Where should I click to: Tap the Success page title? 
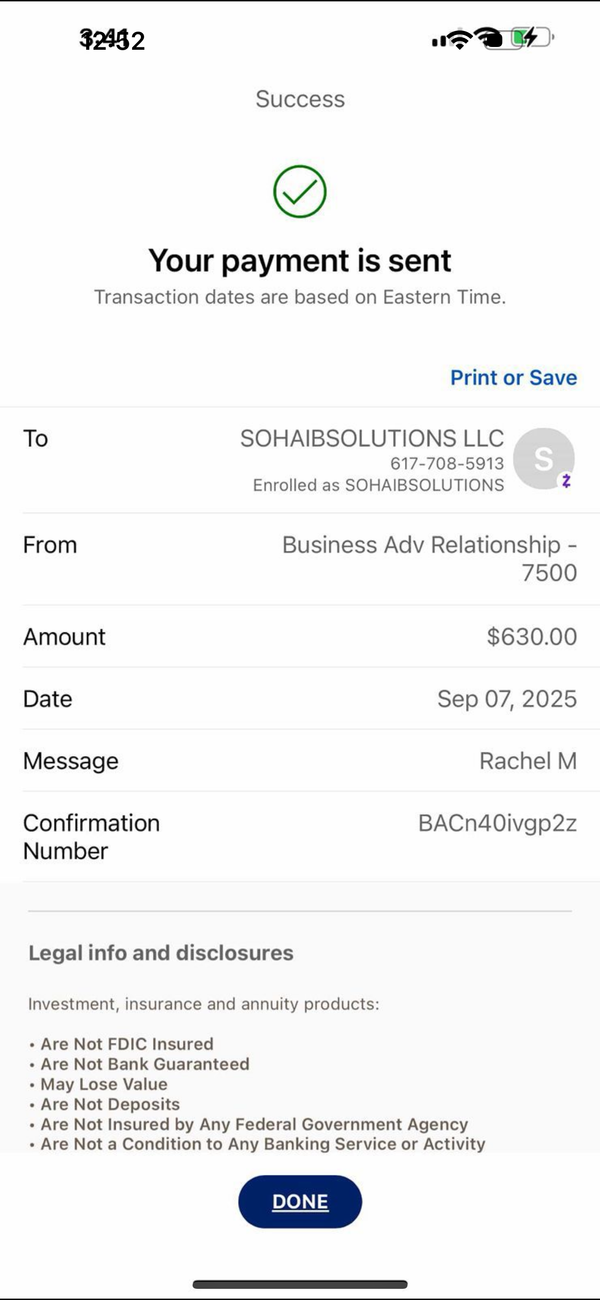click(300, 99)
